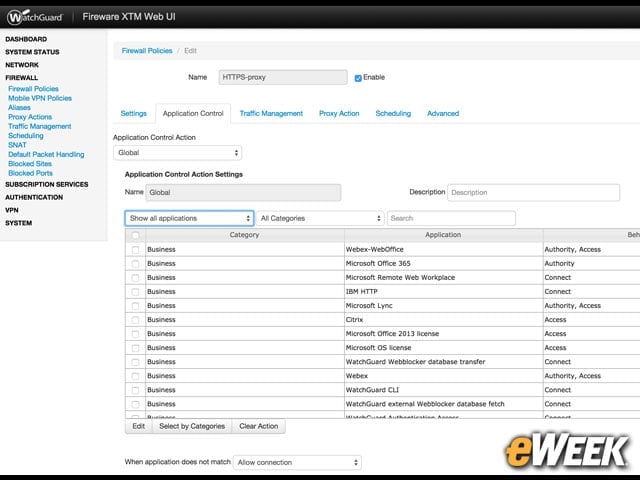
Task: Open the Scheduling sidebar link
Action: [26, 136]
